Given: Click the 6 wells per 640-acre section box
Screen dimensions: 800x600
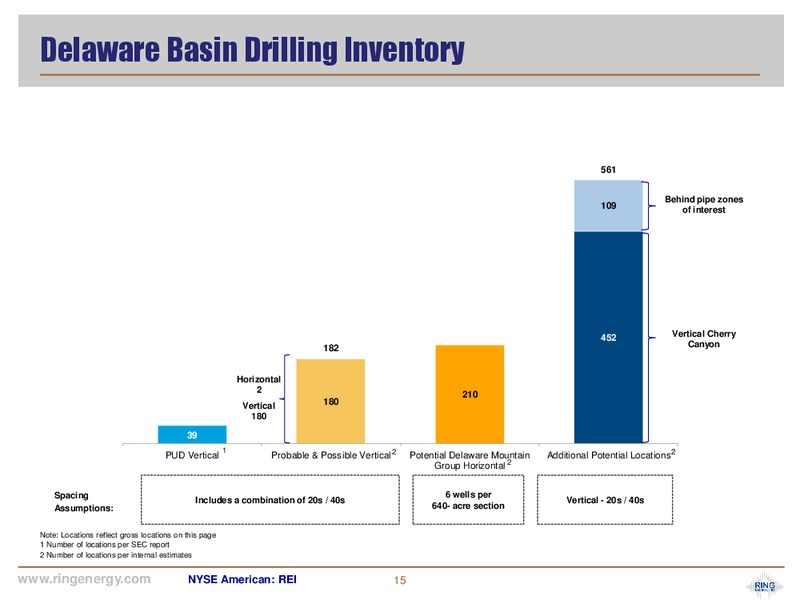Looking at the screenshot, I should [x=468, y=499].
